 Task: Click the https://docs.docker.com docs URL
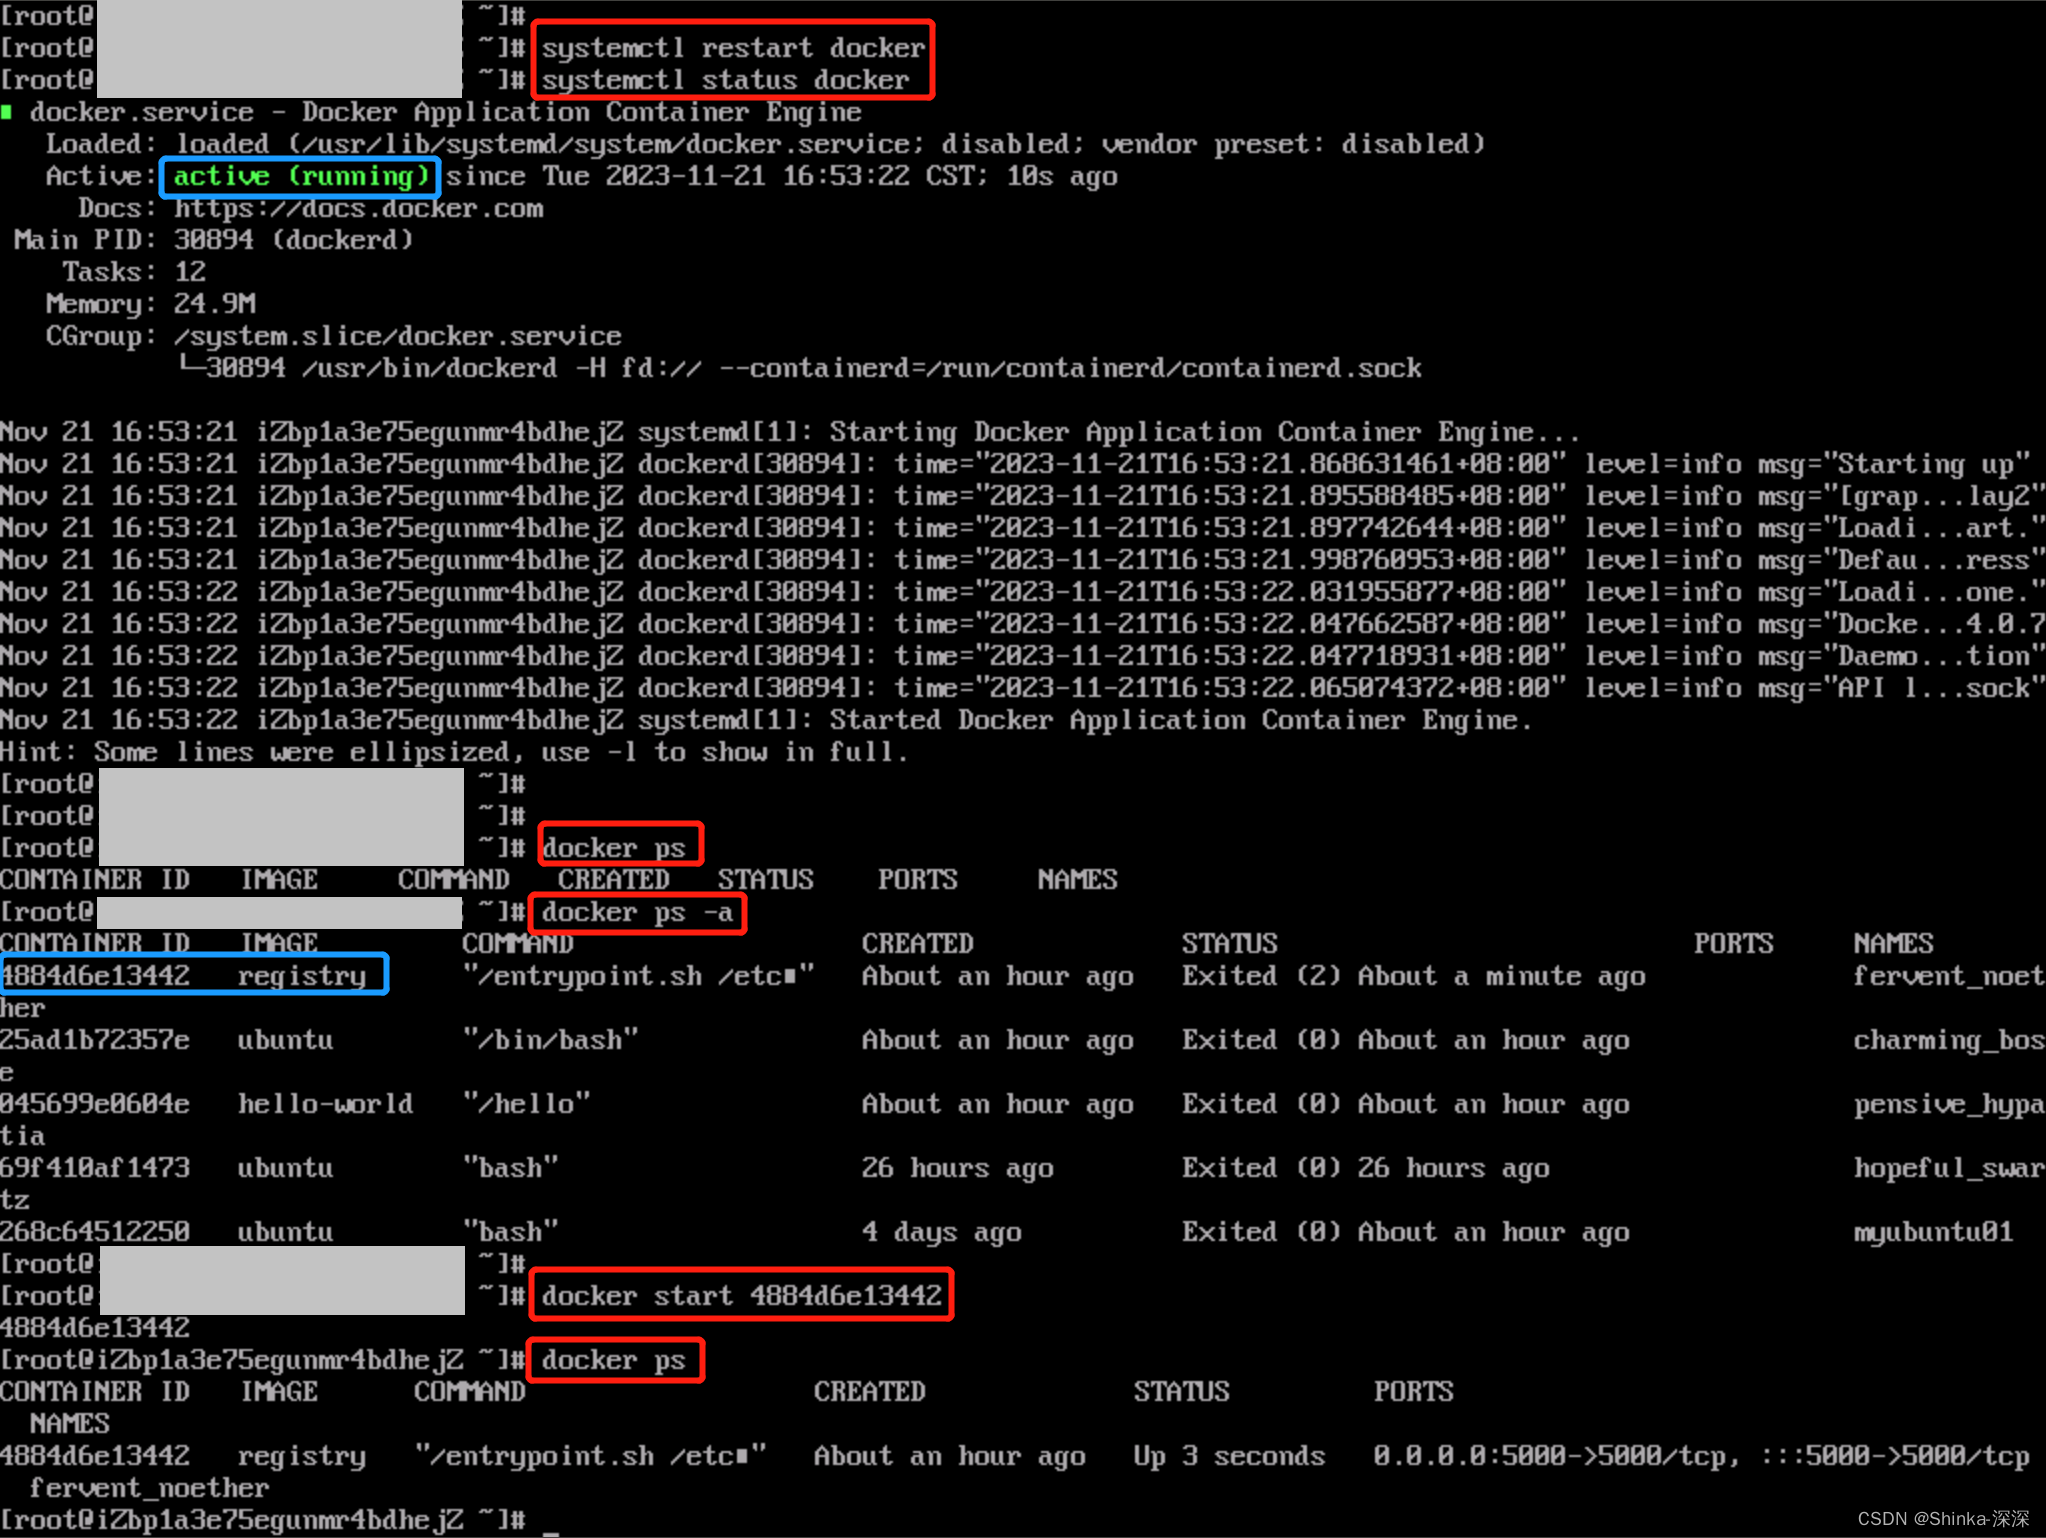point(358,208)
